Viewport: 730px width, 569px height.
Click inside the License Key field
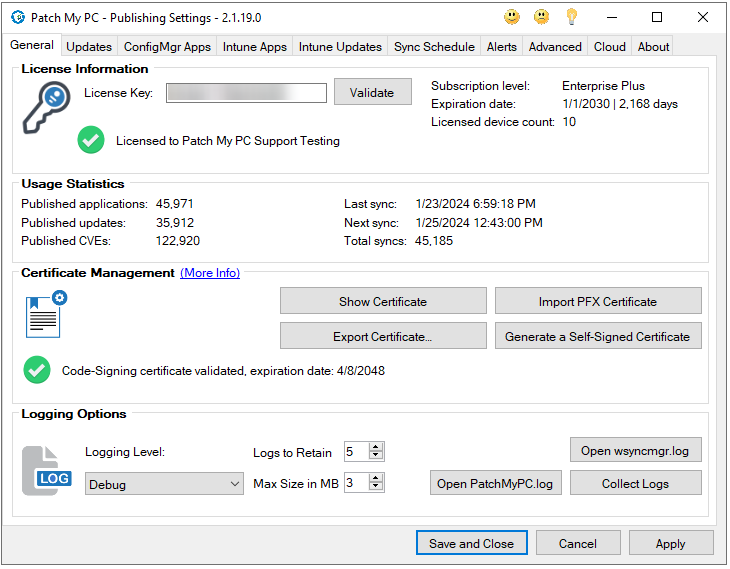246,93
